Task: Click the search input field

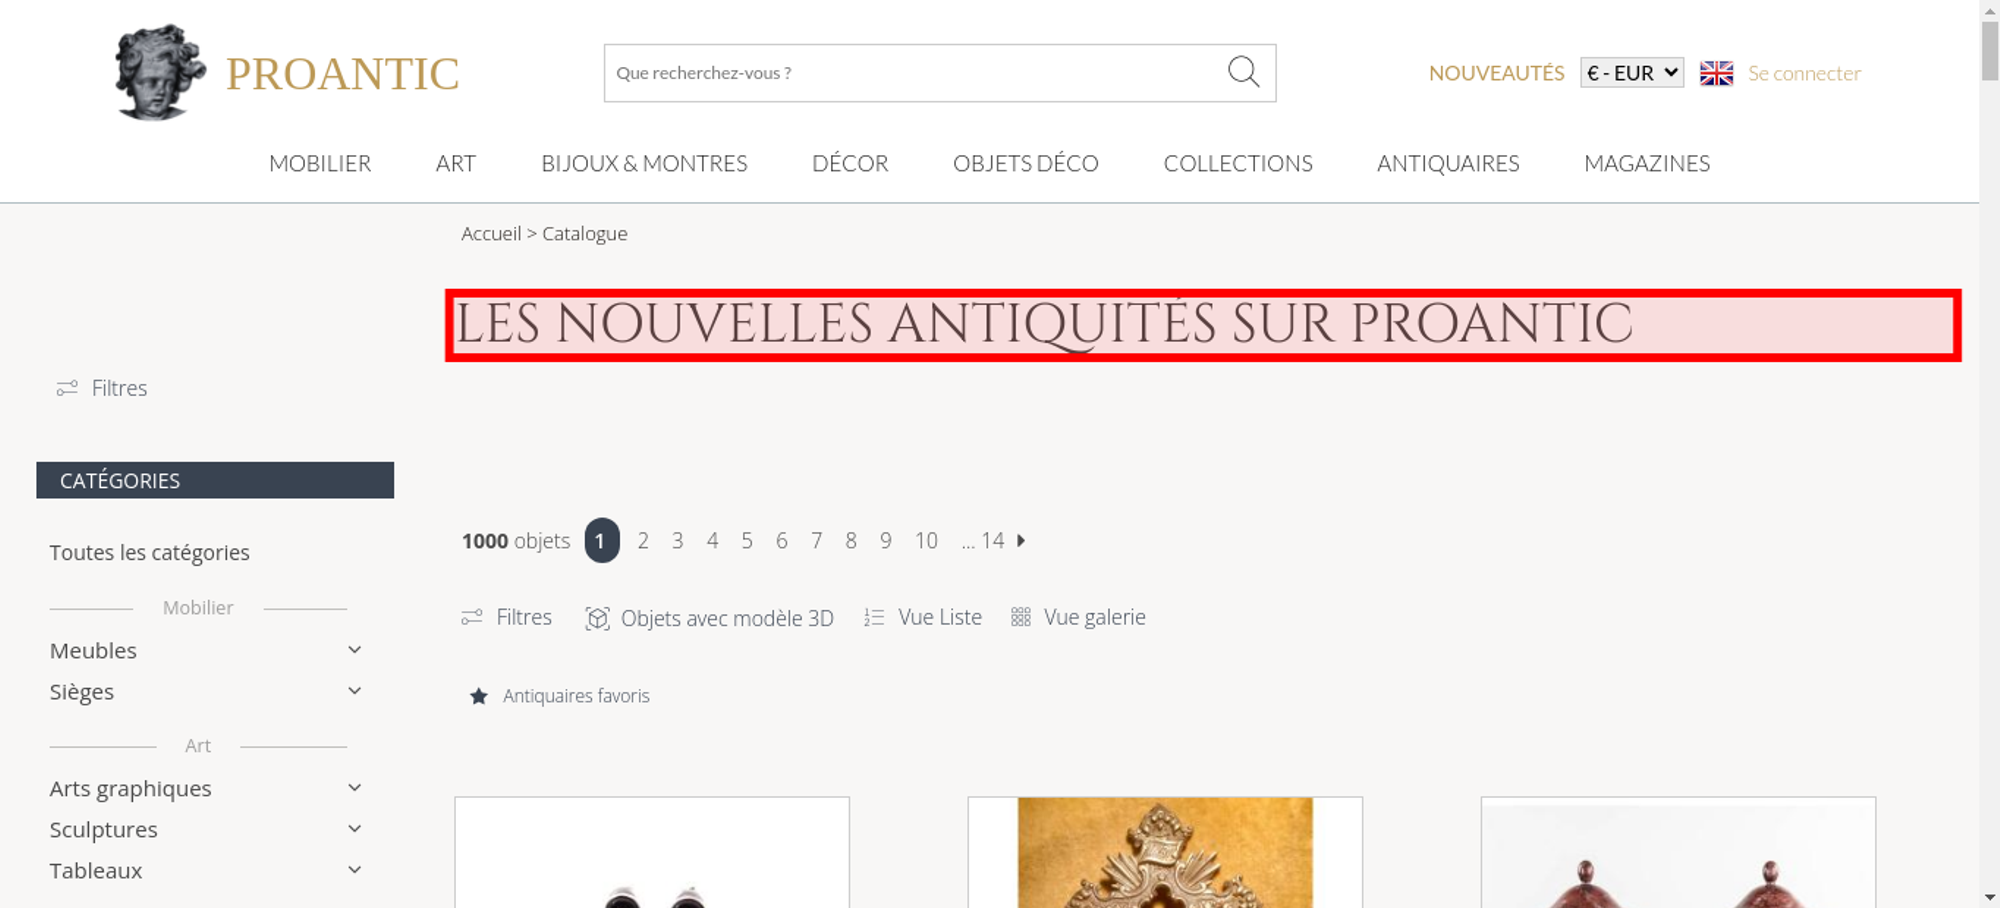Action: click(x=915, y=73)
